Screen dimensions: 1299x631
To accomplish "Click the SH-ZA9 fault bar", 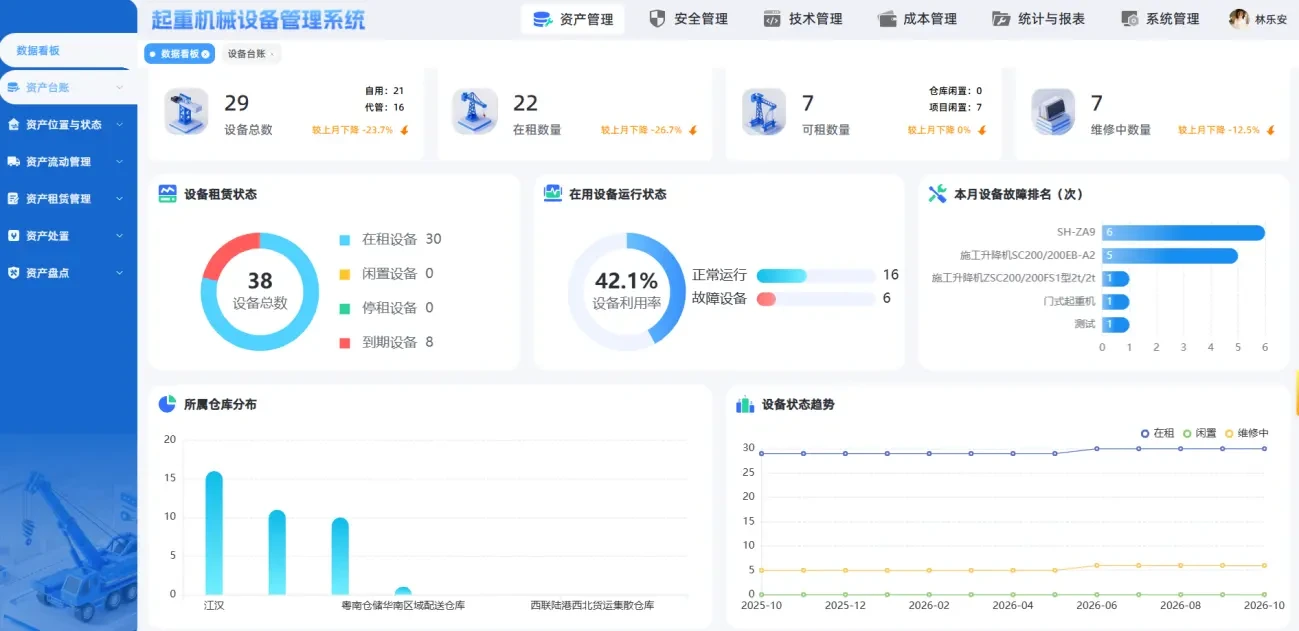I will [1183, 232].
